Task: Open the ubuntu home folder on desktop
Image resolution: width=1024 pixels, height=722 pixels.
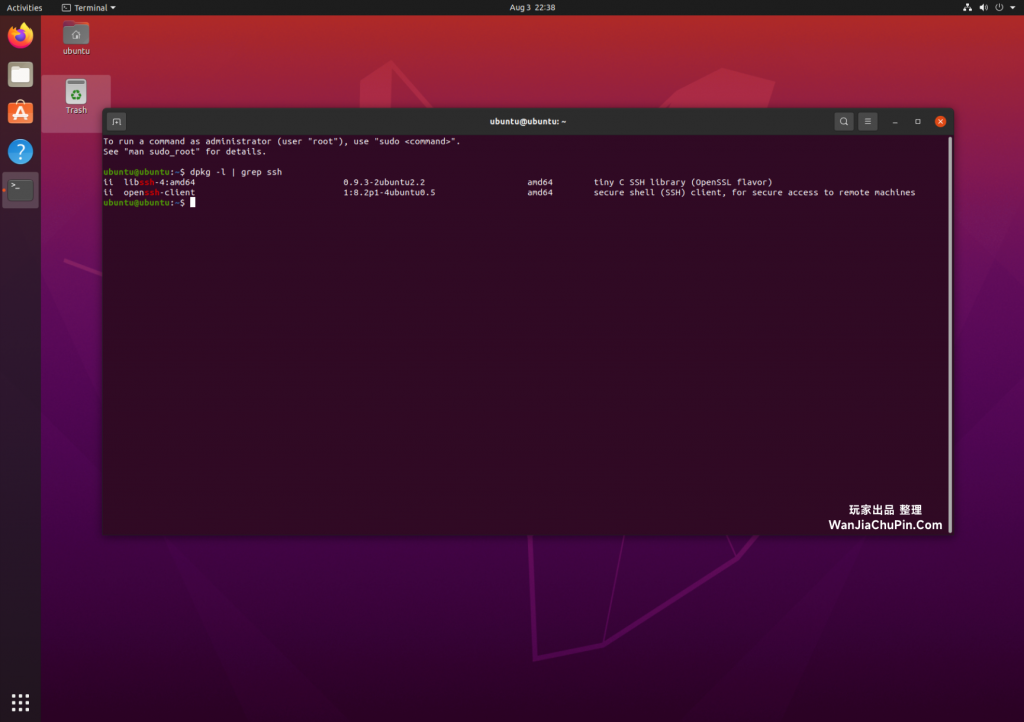Action: (76, 38)
